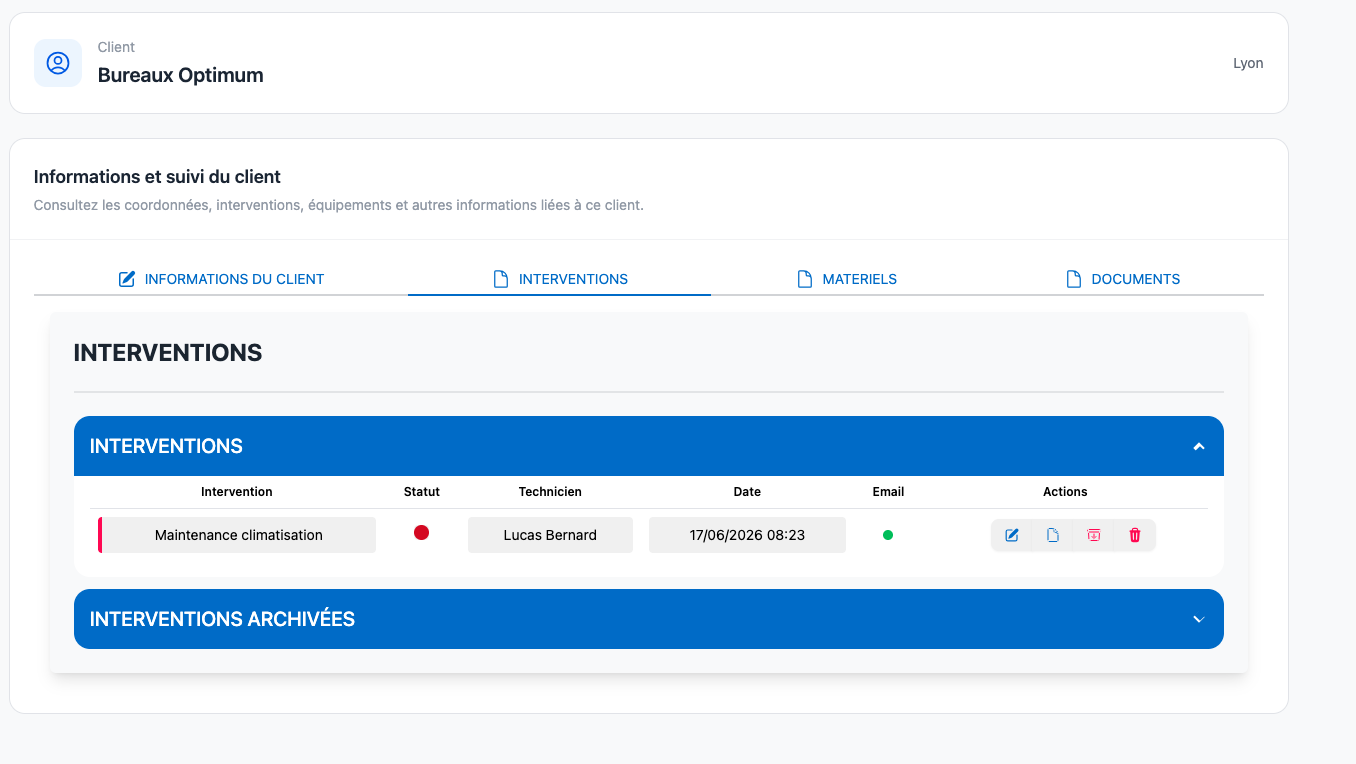Open the Informations du client tab

click(221, 279)
